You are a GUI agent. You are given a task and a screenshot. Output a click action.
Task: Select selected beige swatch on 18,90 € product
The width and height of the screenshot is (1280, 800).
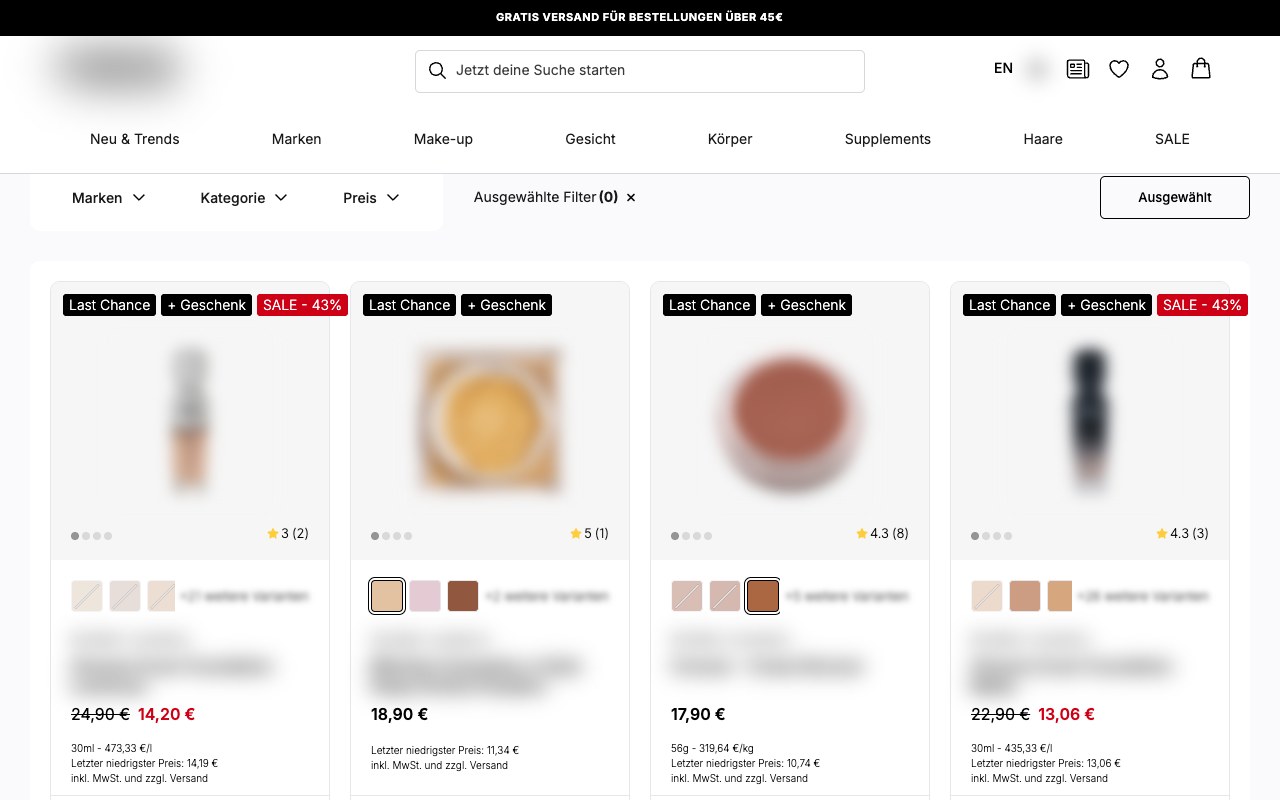point(387,596)
